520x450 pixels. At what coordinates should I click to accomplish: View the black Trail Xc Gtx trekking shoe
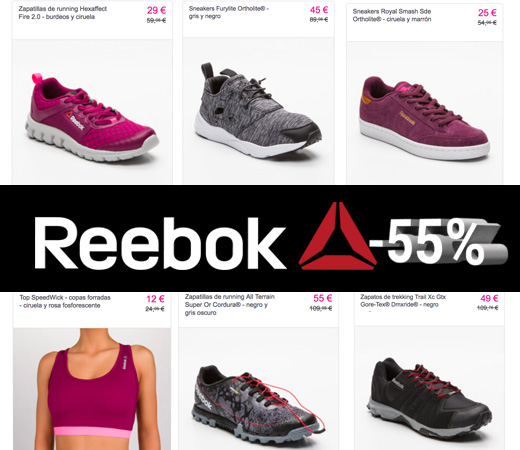click(429, 398)
